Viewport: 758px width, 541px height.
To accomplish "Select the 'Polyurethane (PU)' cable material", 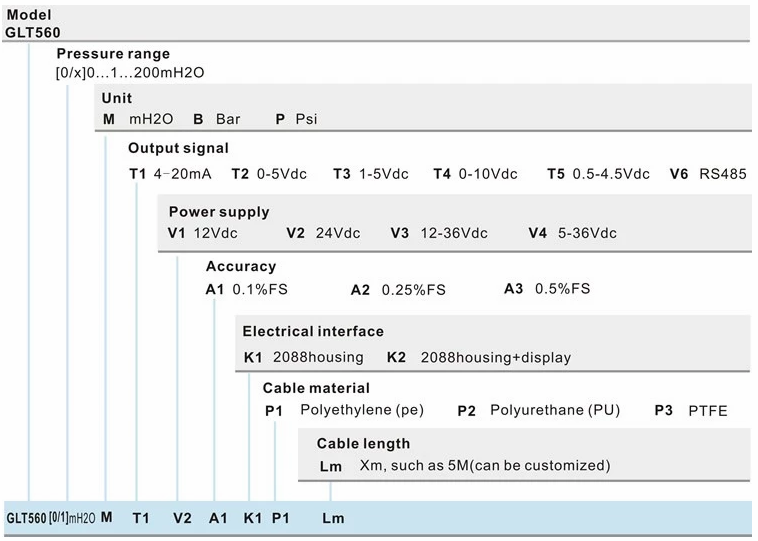I will click(x=555, y=410).
